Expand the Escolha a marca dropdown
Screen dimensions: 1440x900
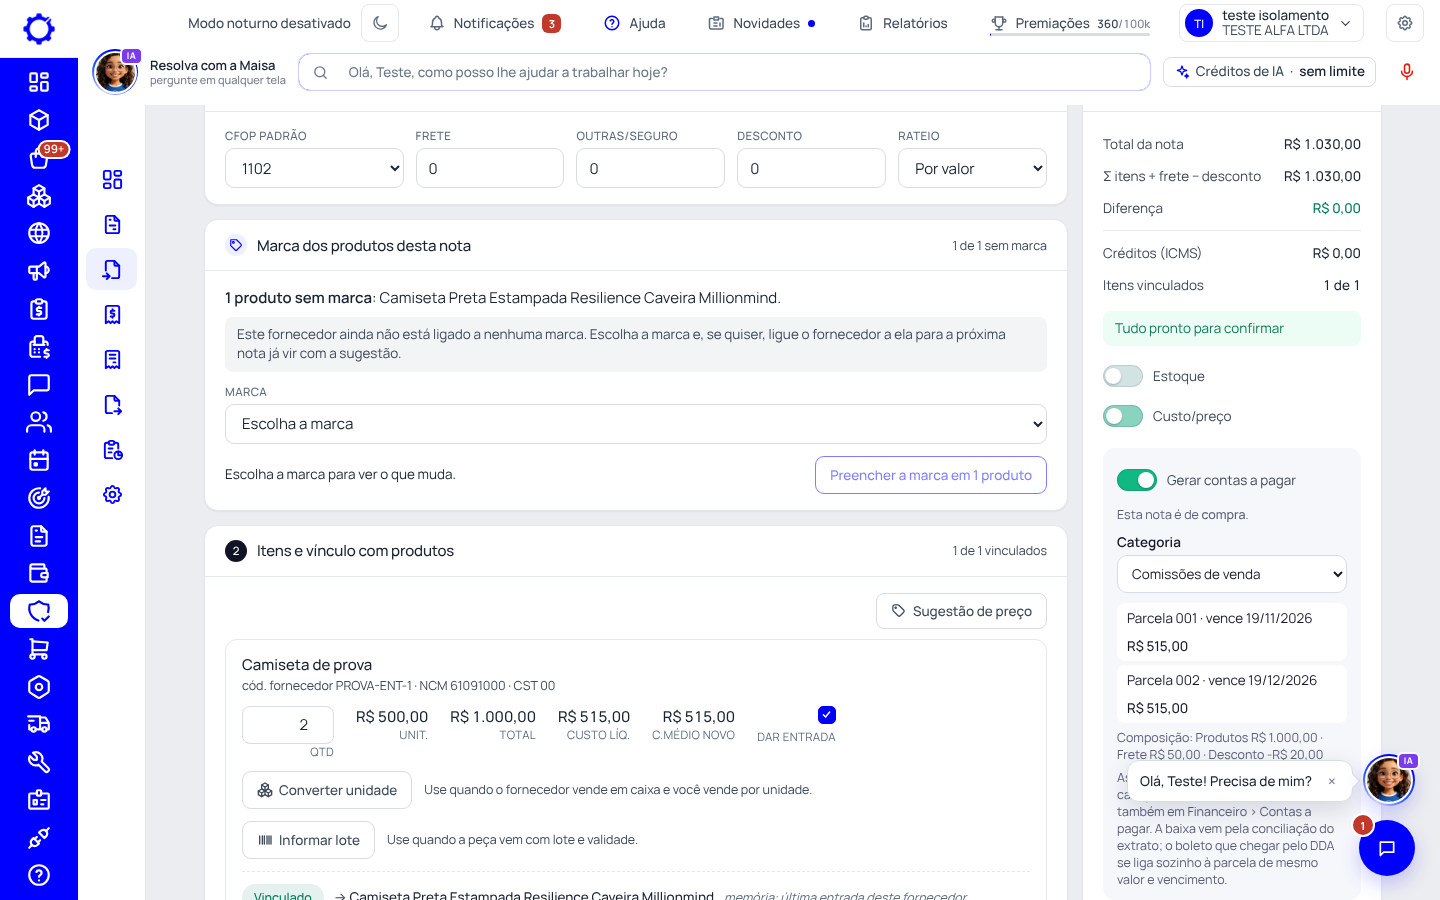tap(636, 424)
